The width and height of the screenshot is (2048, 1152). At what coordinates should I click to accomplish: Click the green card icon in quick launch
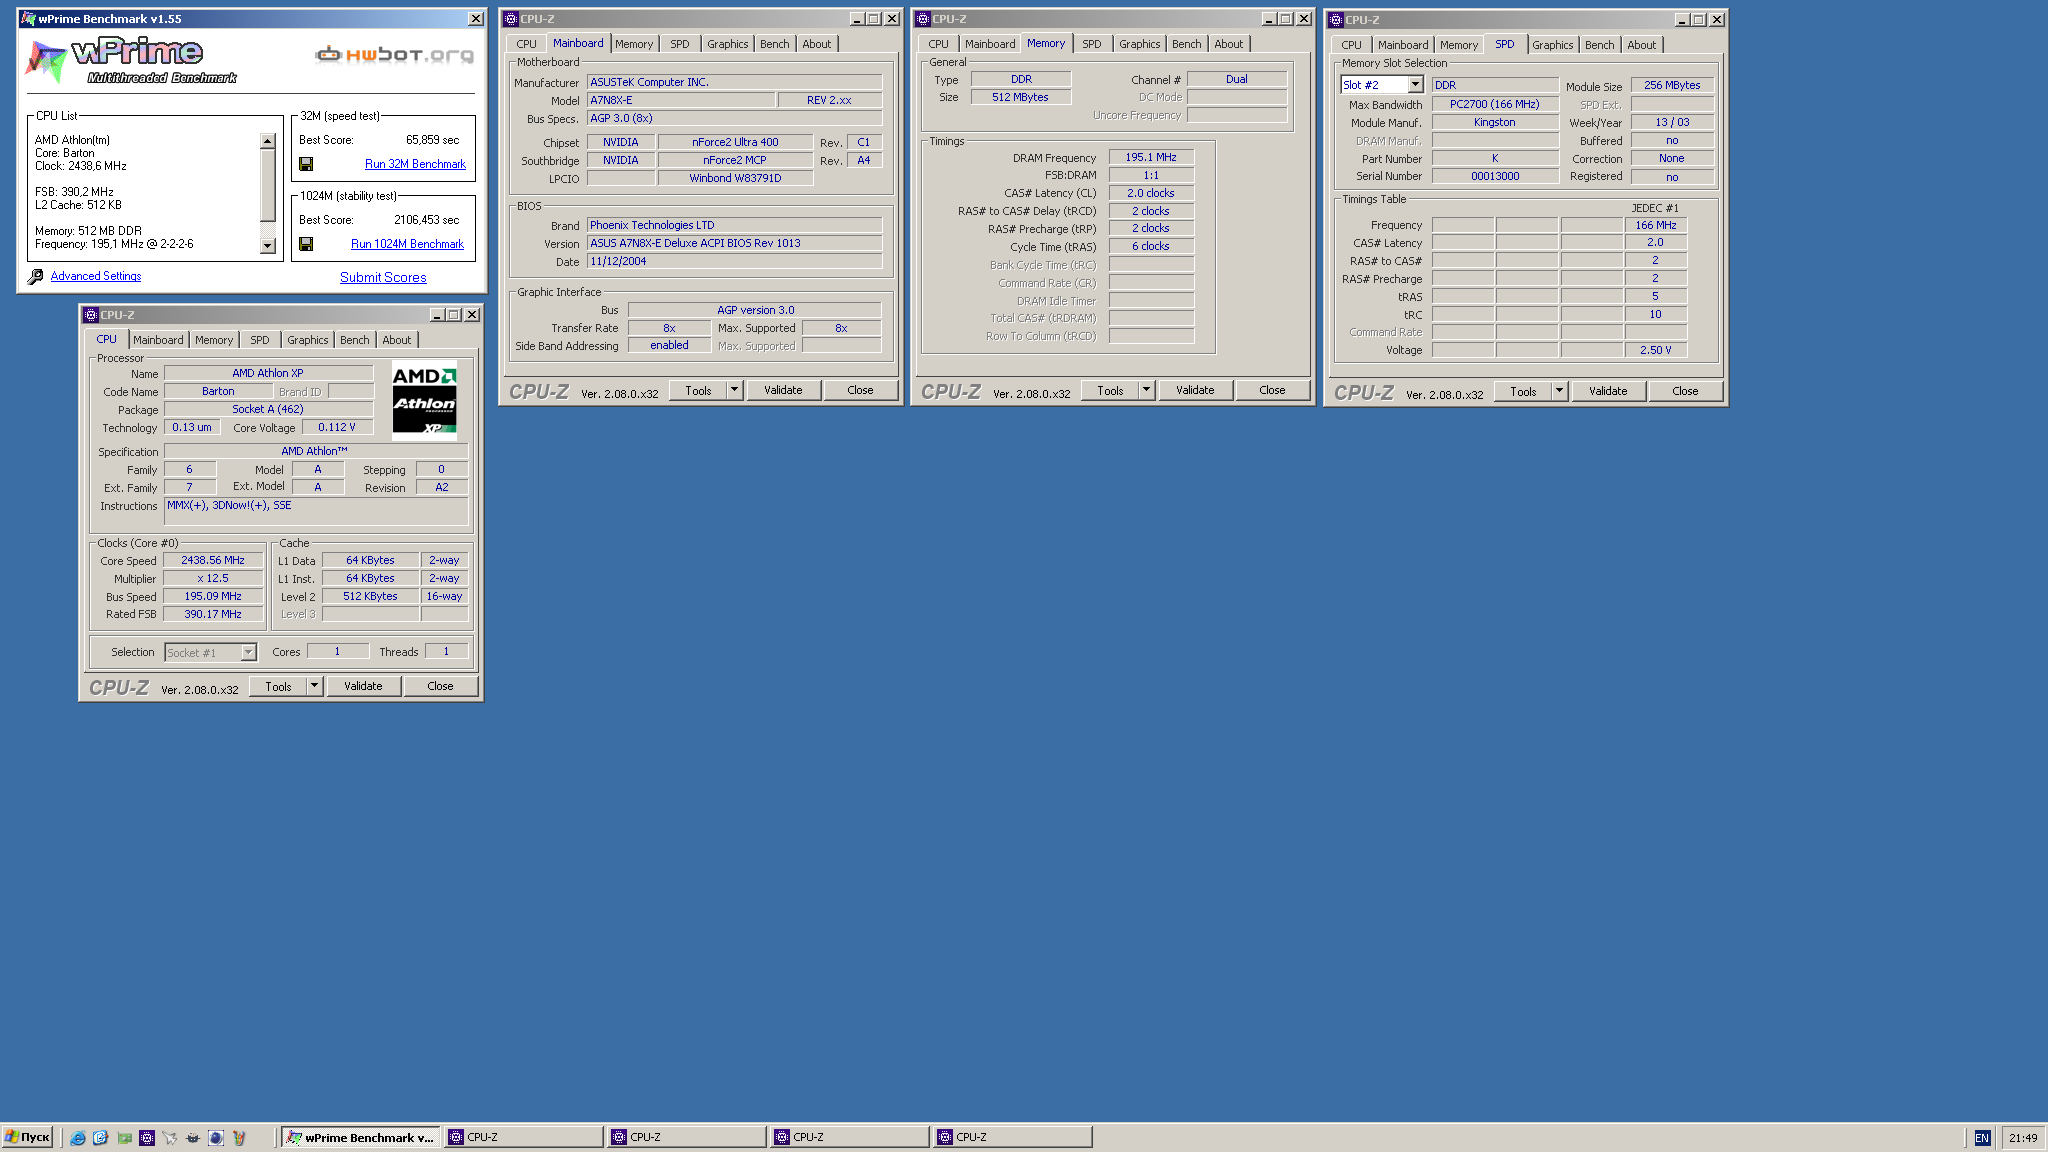pos(124,1138)
